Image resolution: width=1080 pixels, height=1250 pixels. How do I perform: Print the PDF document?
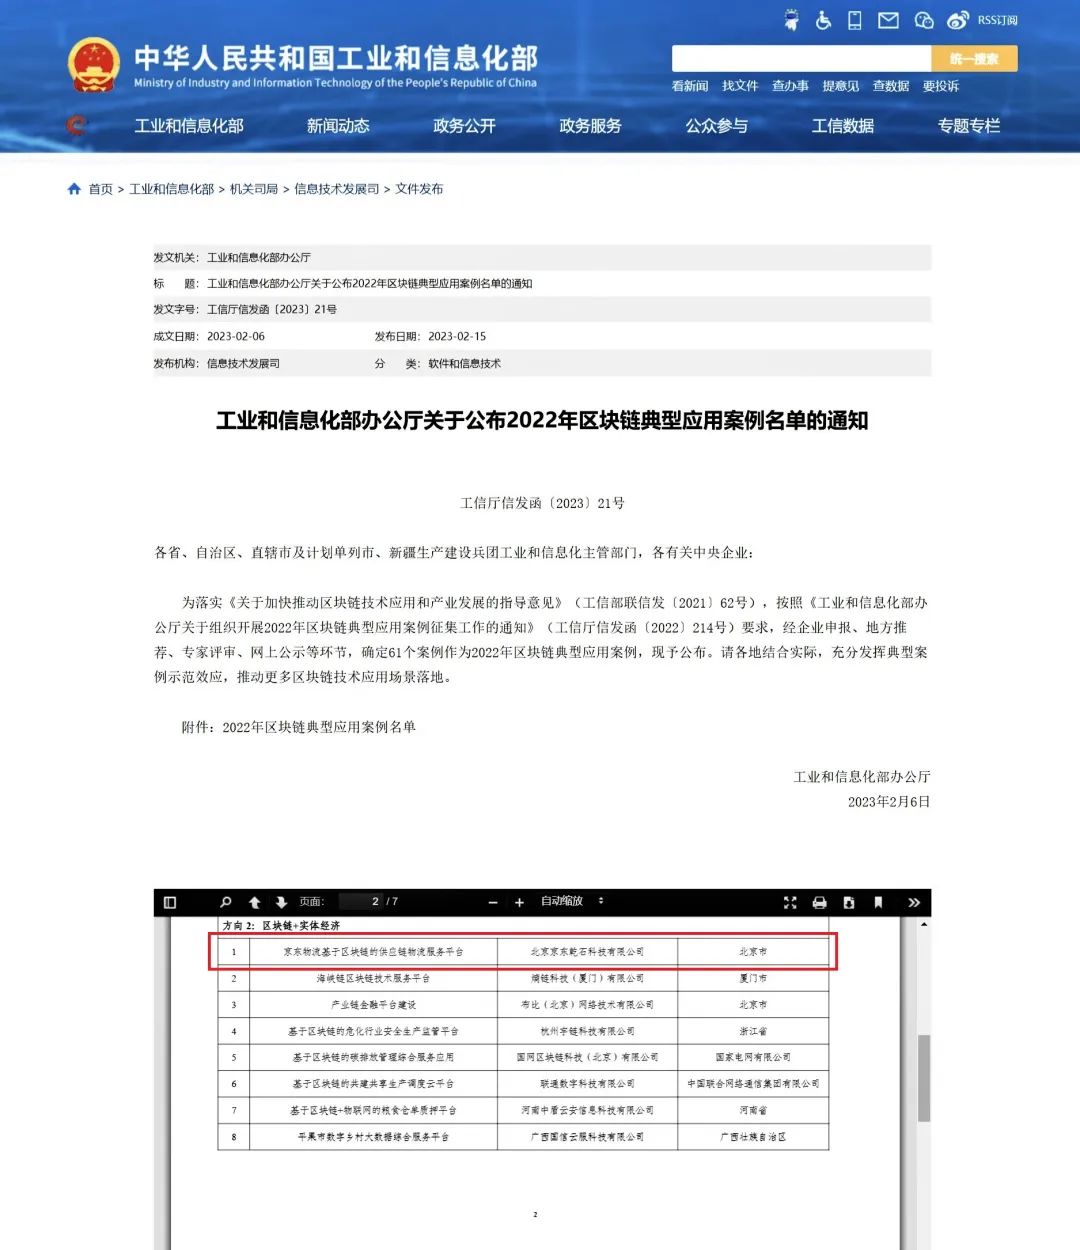pos(819,902)
